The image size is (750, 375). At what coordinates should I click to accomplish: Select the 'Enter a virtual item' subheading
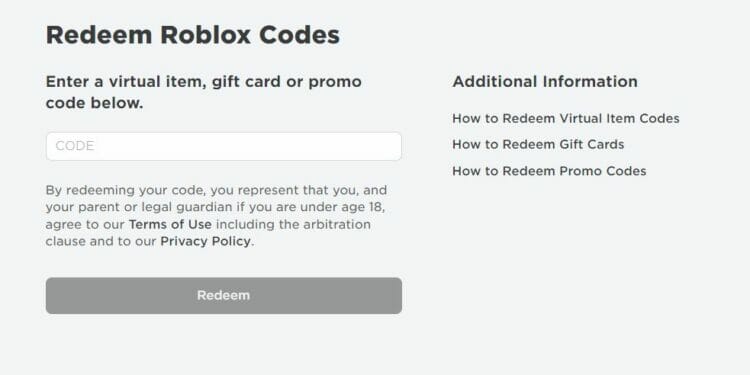204,92
